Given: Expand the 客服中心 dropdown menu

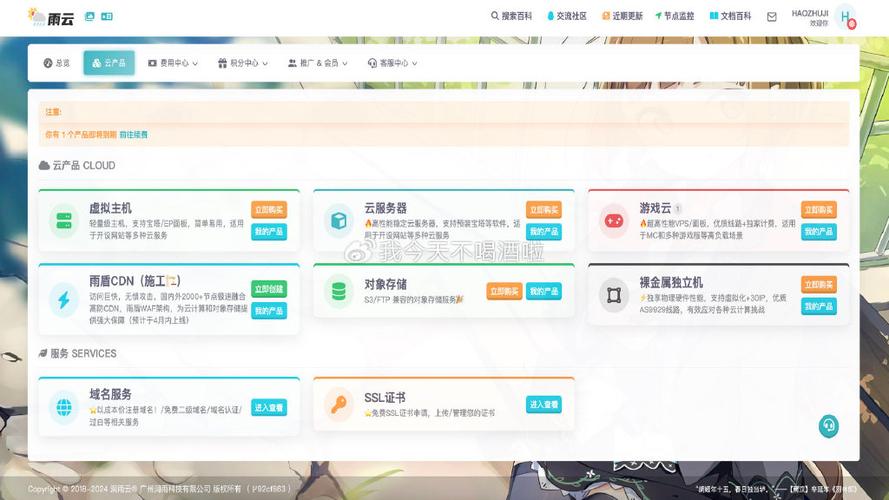Looking at the screenshot, I should [392, 63].
